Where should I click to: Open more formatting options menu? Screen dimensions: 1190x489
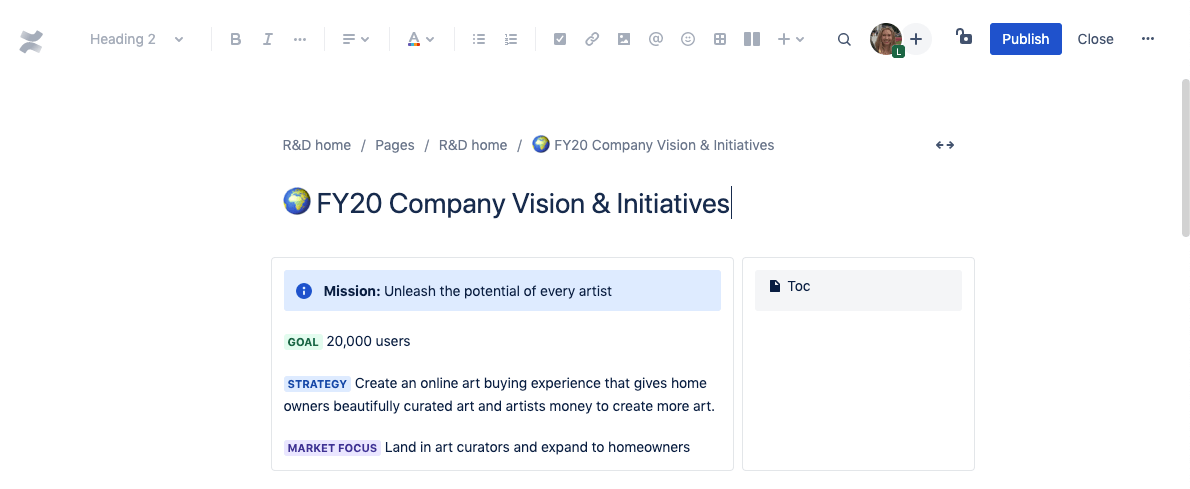300,39
